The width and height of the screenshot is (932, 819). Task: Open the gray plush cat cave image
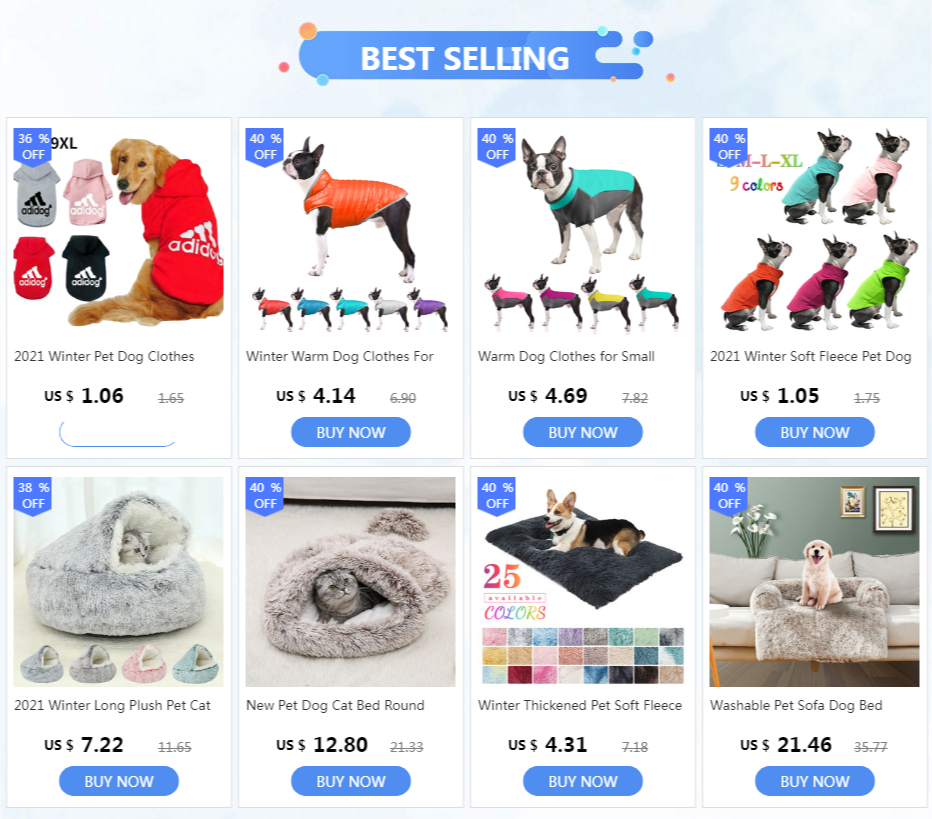(x=119, y=582)
